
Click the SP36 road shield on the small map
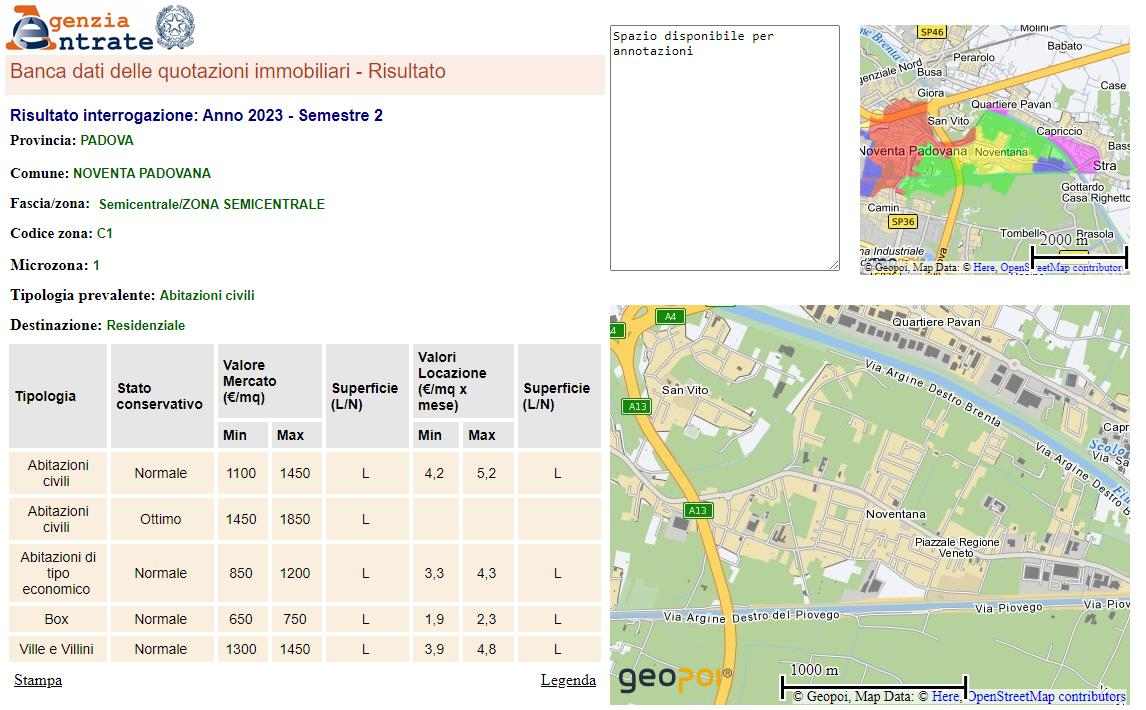coord(902,221)
